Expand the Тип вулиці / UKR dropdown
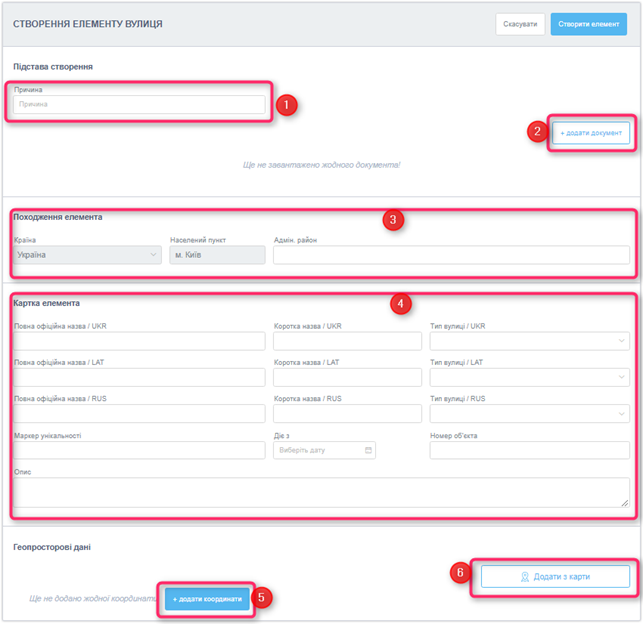643x624 pixels. pyautogui.click(x=529, y=341)
